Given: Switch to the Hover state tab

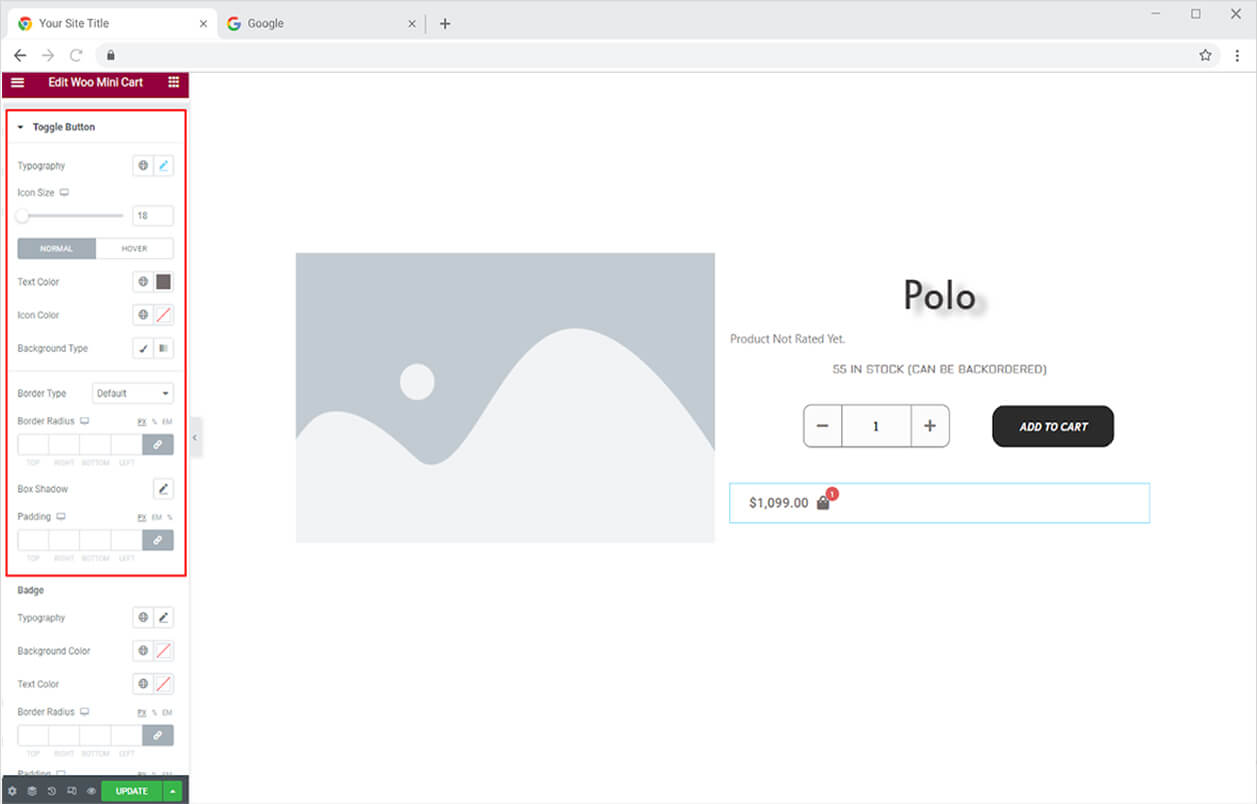Looking at the screenshot, I should (135, 248).
